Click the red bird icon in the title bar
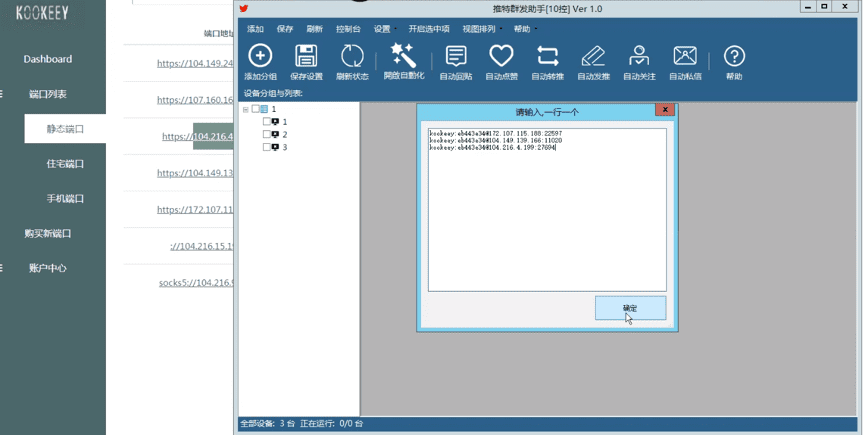The image size is (866, 435). tap(244, 8)
